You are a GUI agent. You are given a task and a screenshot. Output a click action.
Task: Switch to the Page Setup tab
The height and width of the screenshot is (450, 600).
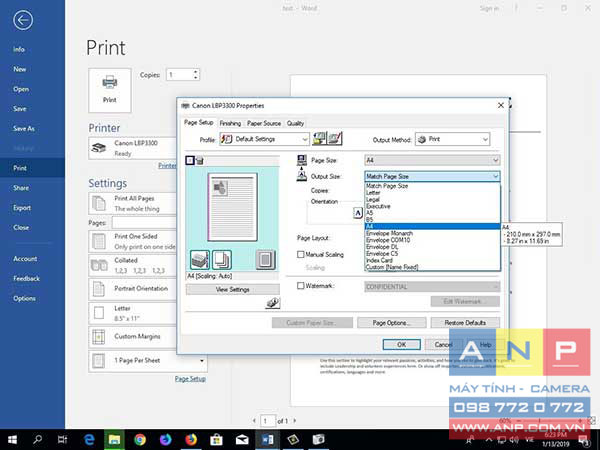(x=199, y=122)
